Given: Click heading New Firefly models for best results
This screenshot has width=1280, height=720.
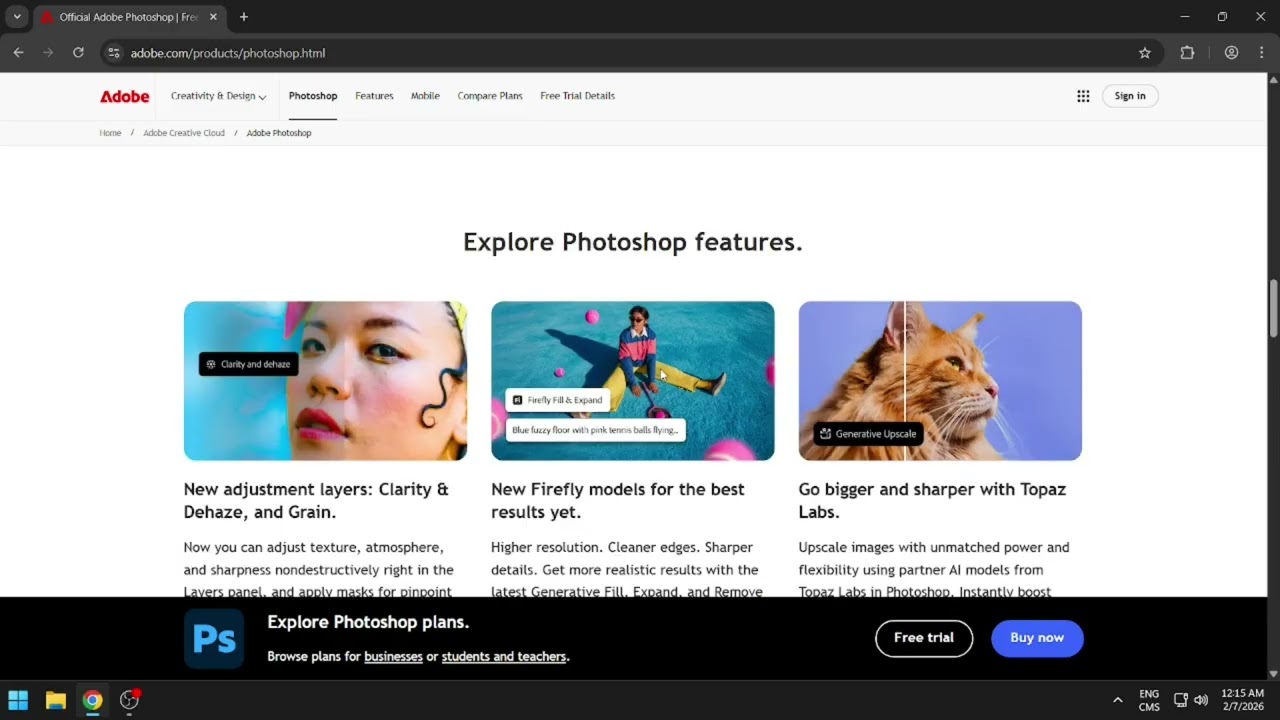Looking at the screenshot, I should pyautogui.click(x=618, y=500).
